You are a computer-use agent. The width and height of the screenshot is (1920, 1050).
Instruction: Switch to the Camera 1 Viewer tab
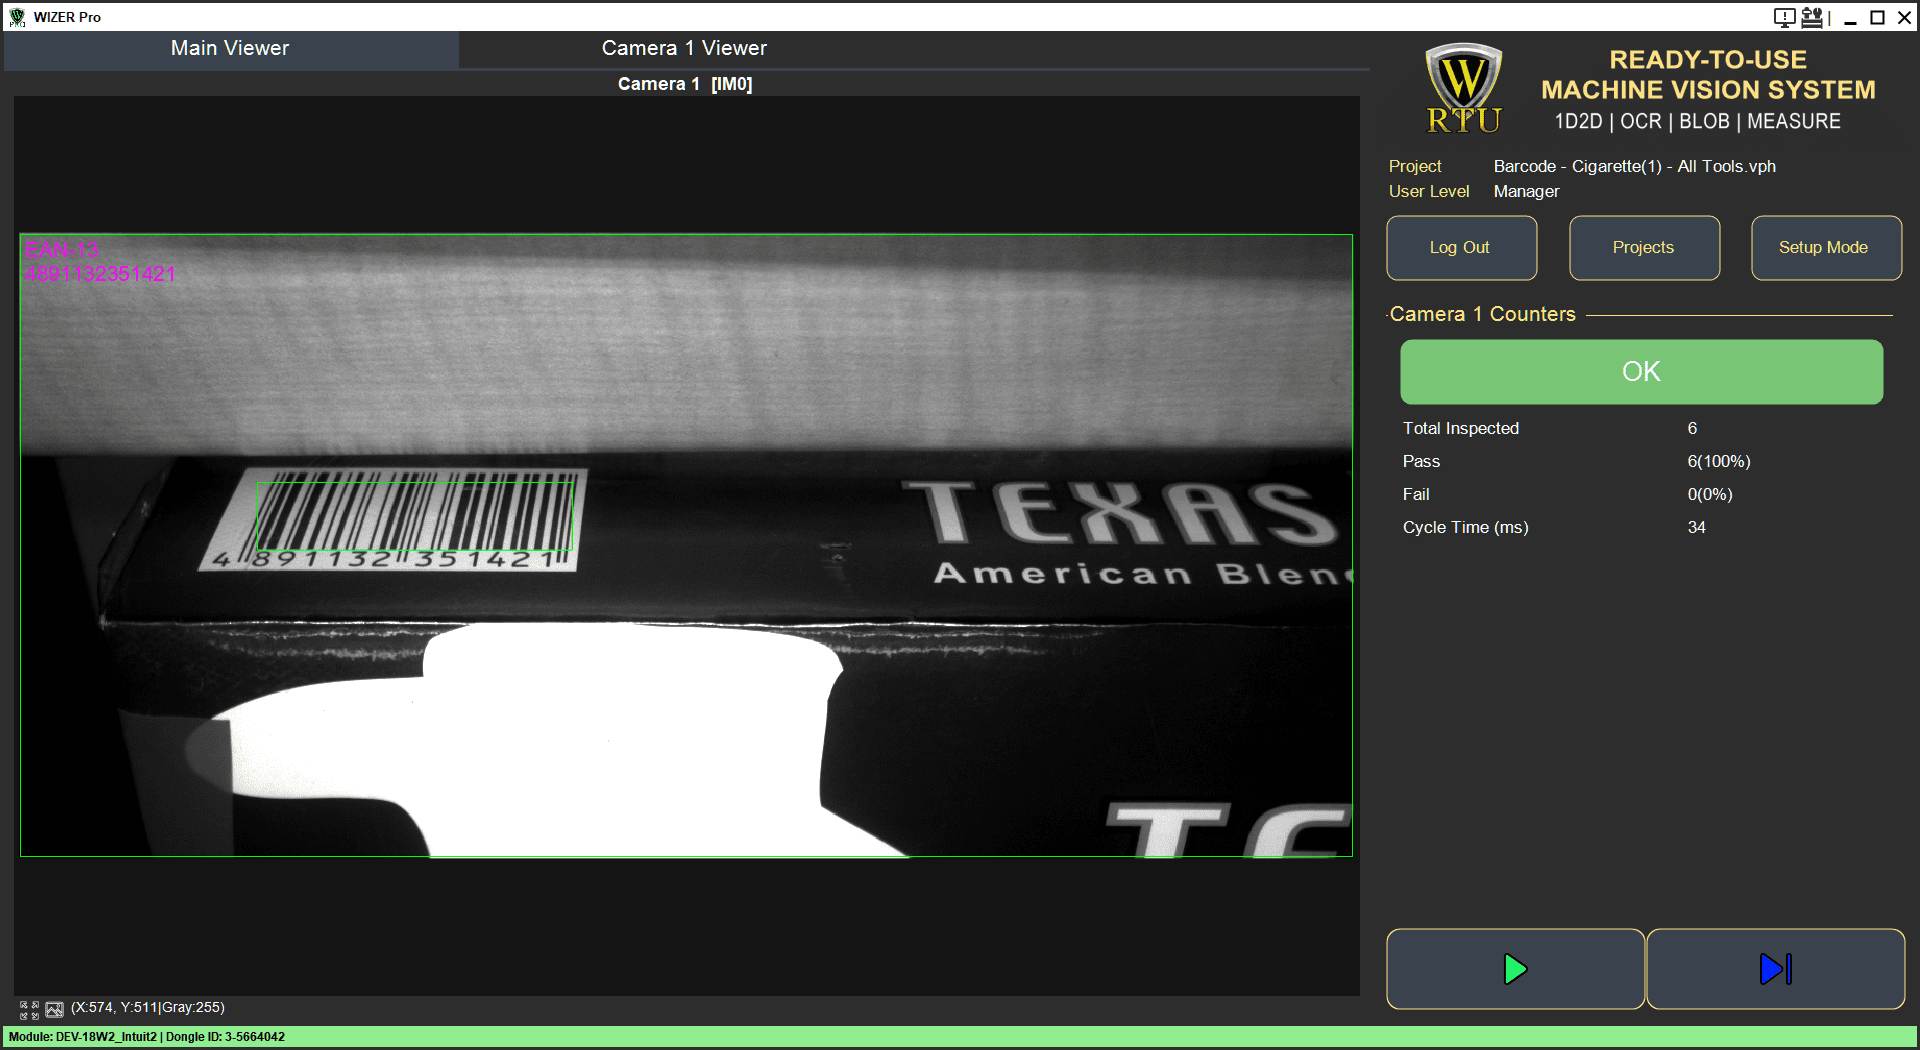point(684,48)
